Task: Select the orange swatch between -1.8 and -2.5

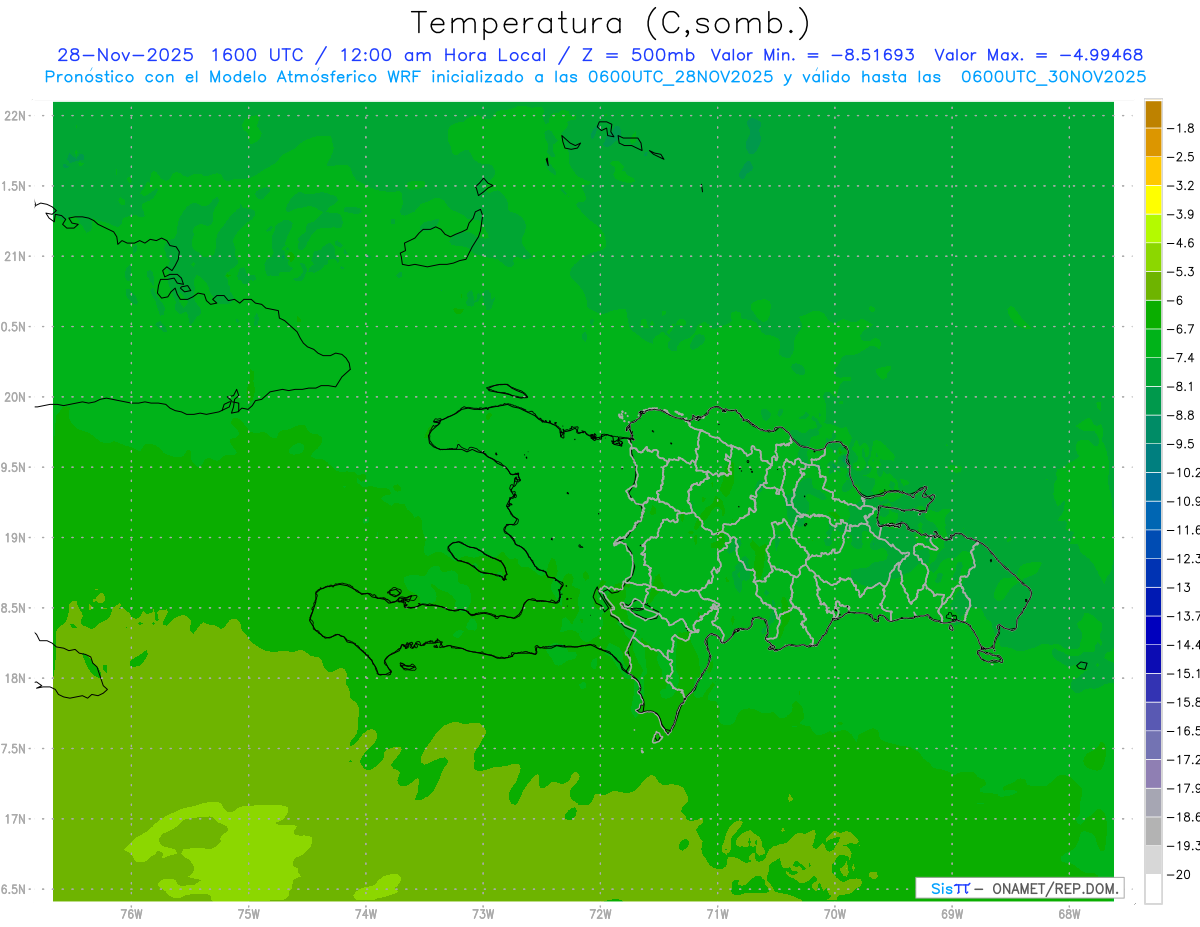Action: 1153,143
